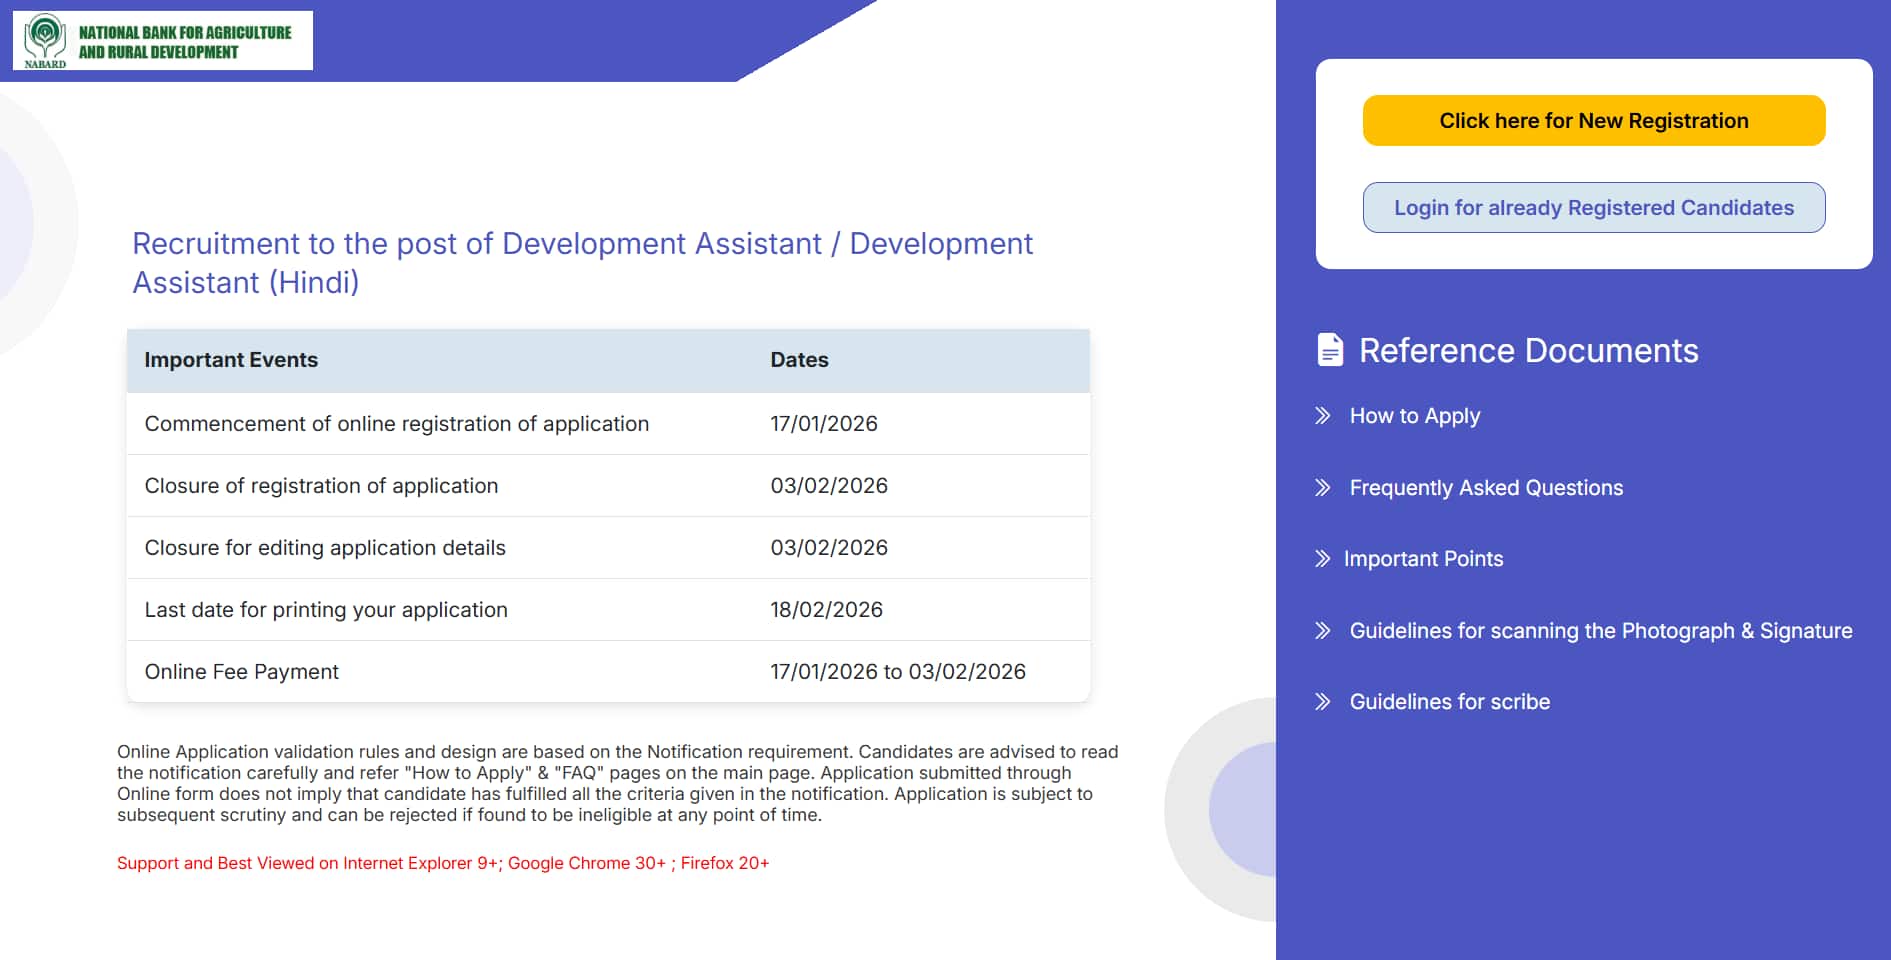Click the Dates column header
1891x960 pixels.
(799, 360)
